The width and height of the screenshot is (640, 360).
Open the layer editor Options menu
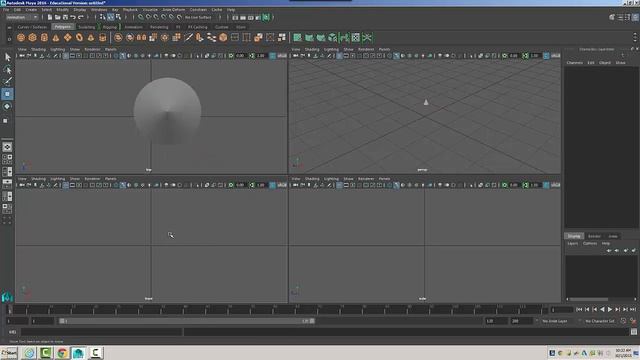coord(590,243)
